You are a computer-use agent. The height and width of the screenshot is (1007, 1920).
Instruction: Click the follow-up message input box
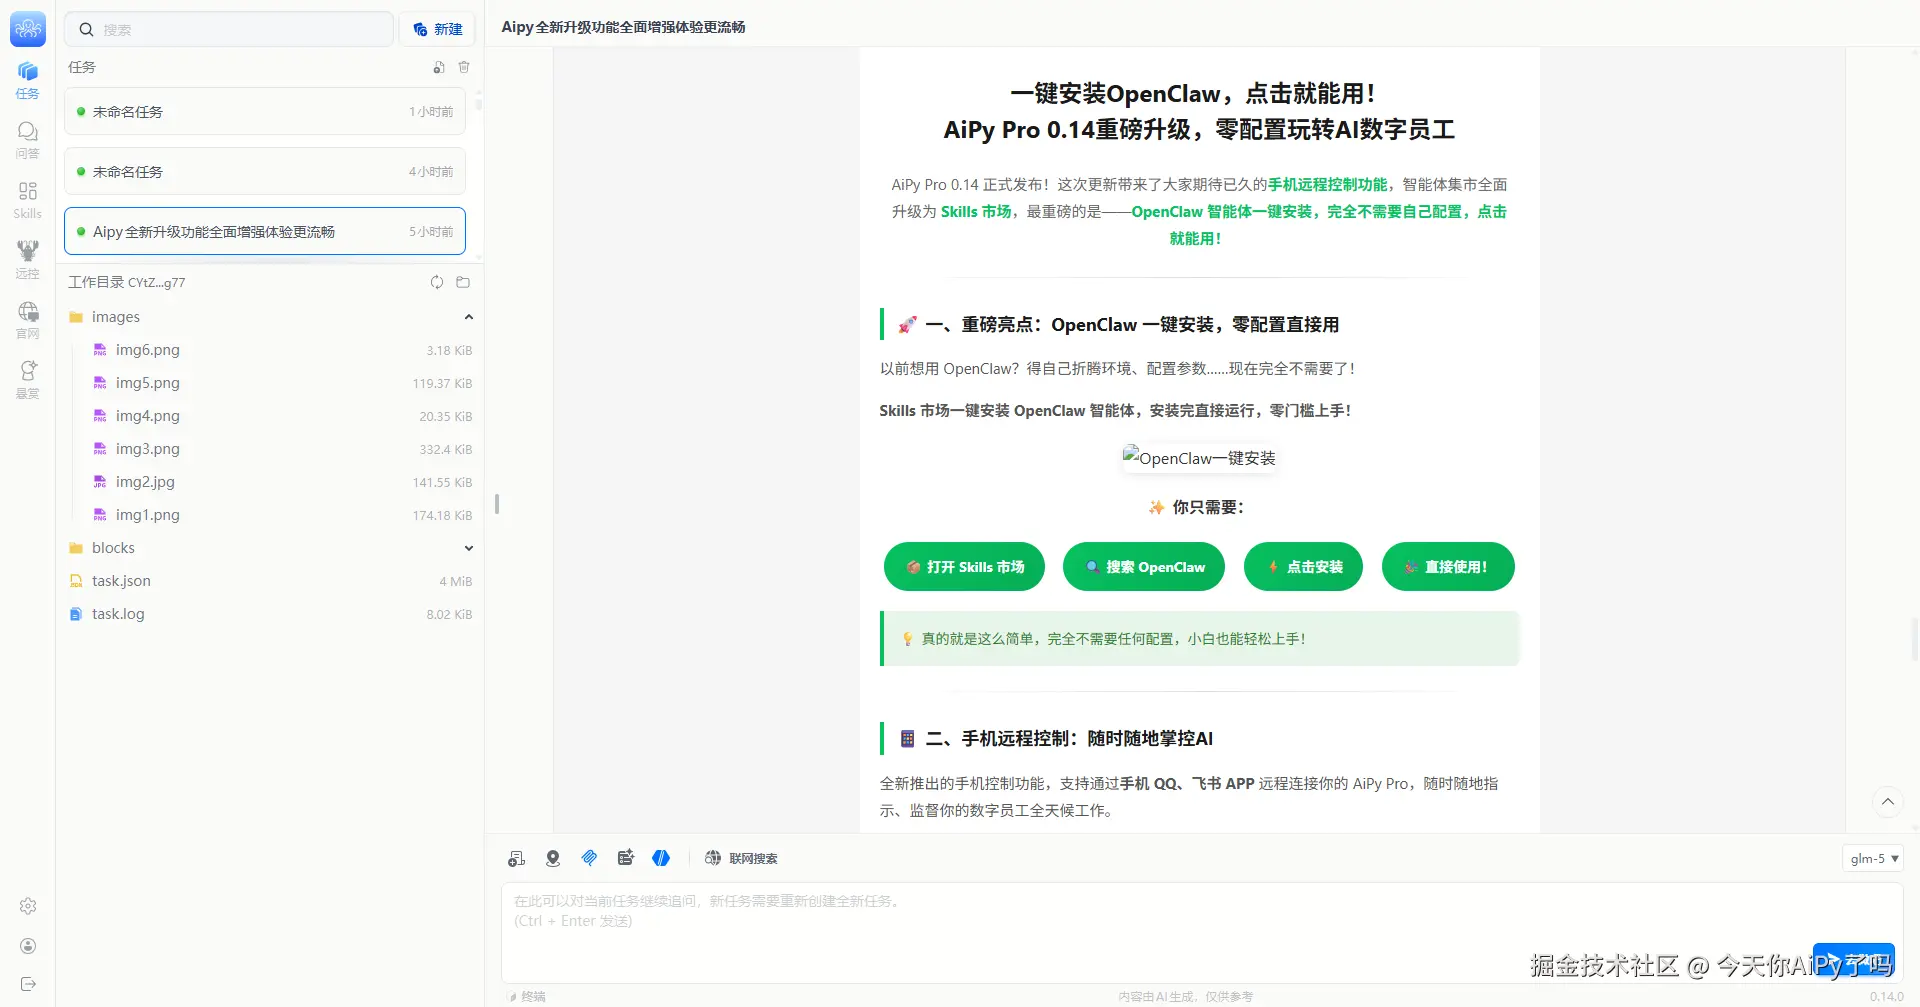(1201, 932)
